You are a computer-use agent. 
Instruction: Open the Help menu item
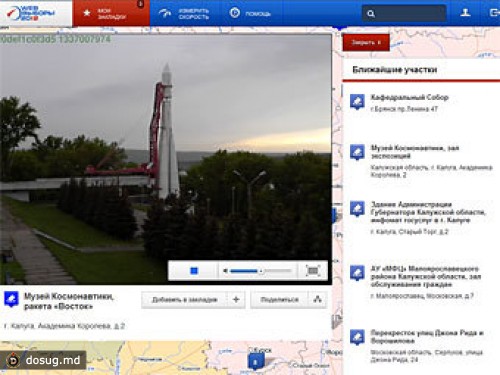pos(250,13)
